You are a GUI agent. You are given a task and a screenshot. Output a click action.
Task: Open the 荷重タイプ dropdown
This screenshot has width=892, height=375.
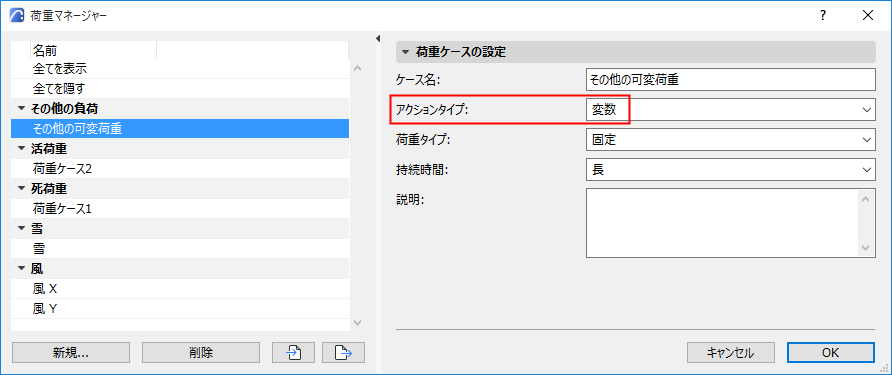click(x=730, y=139)
